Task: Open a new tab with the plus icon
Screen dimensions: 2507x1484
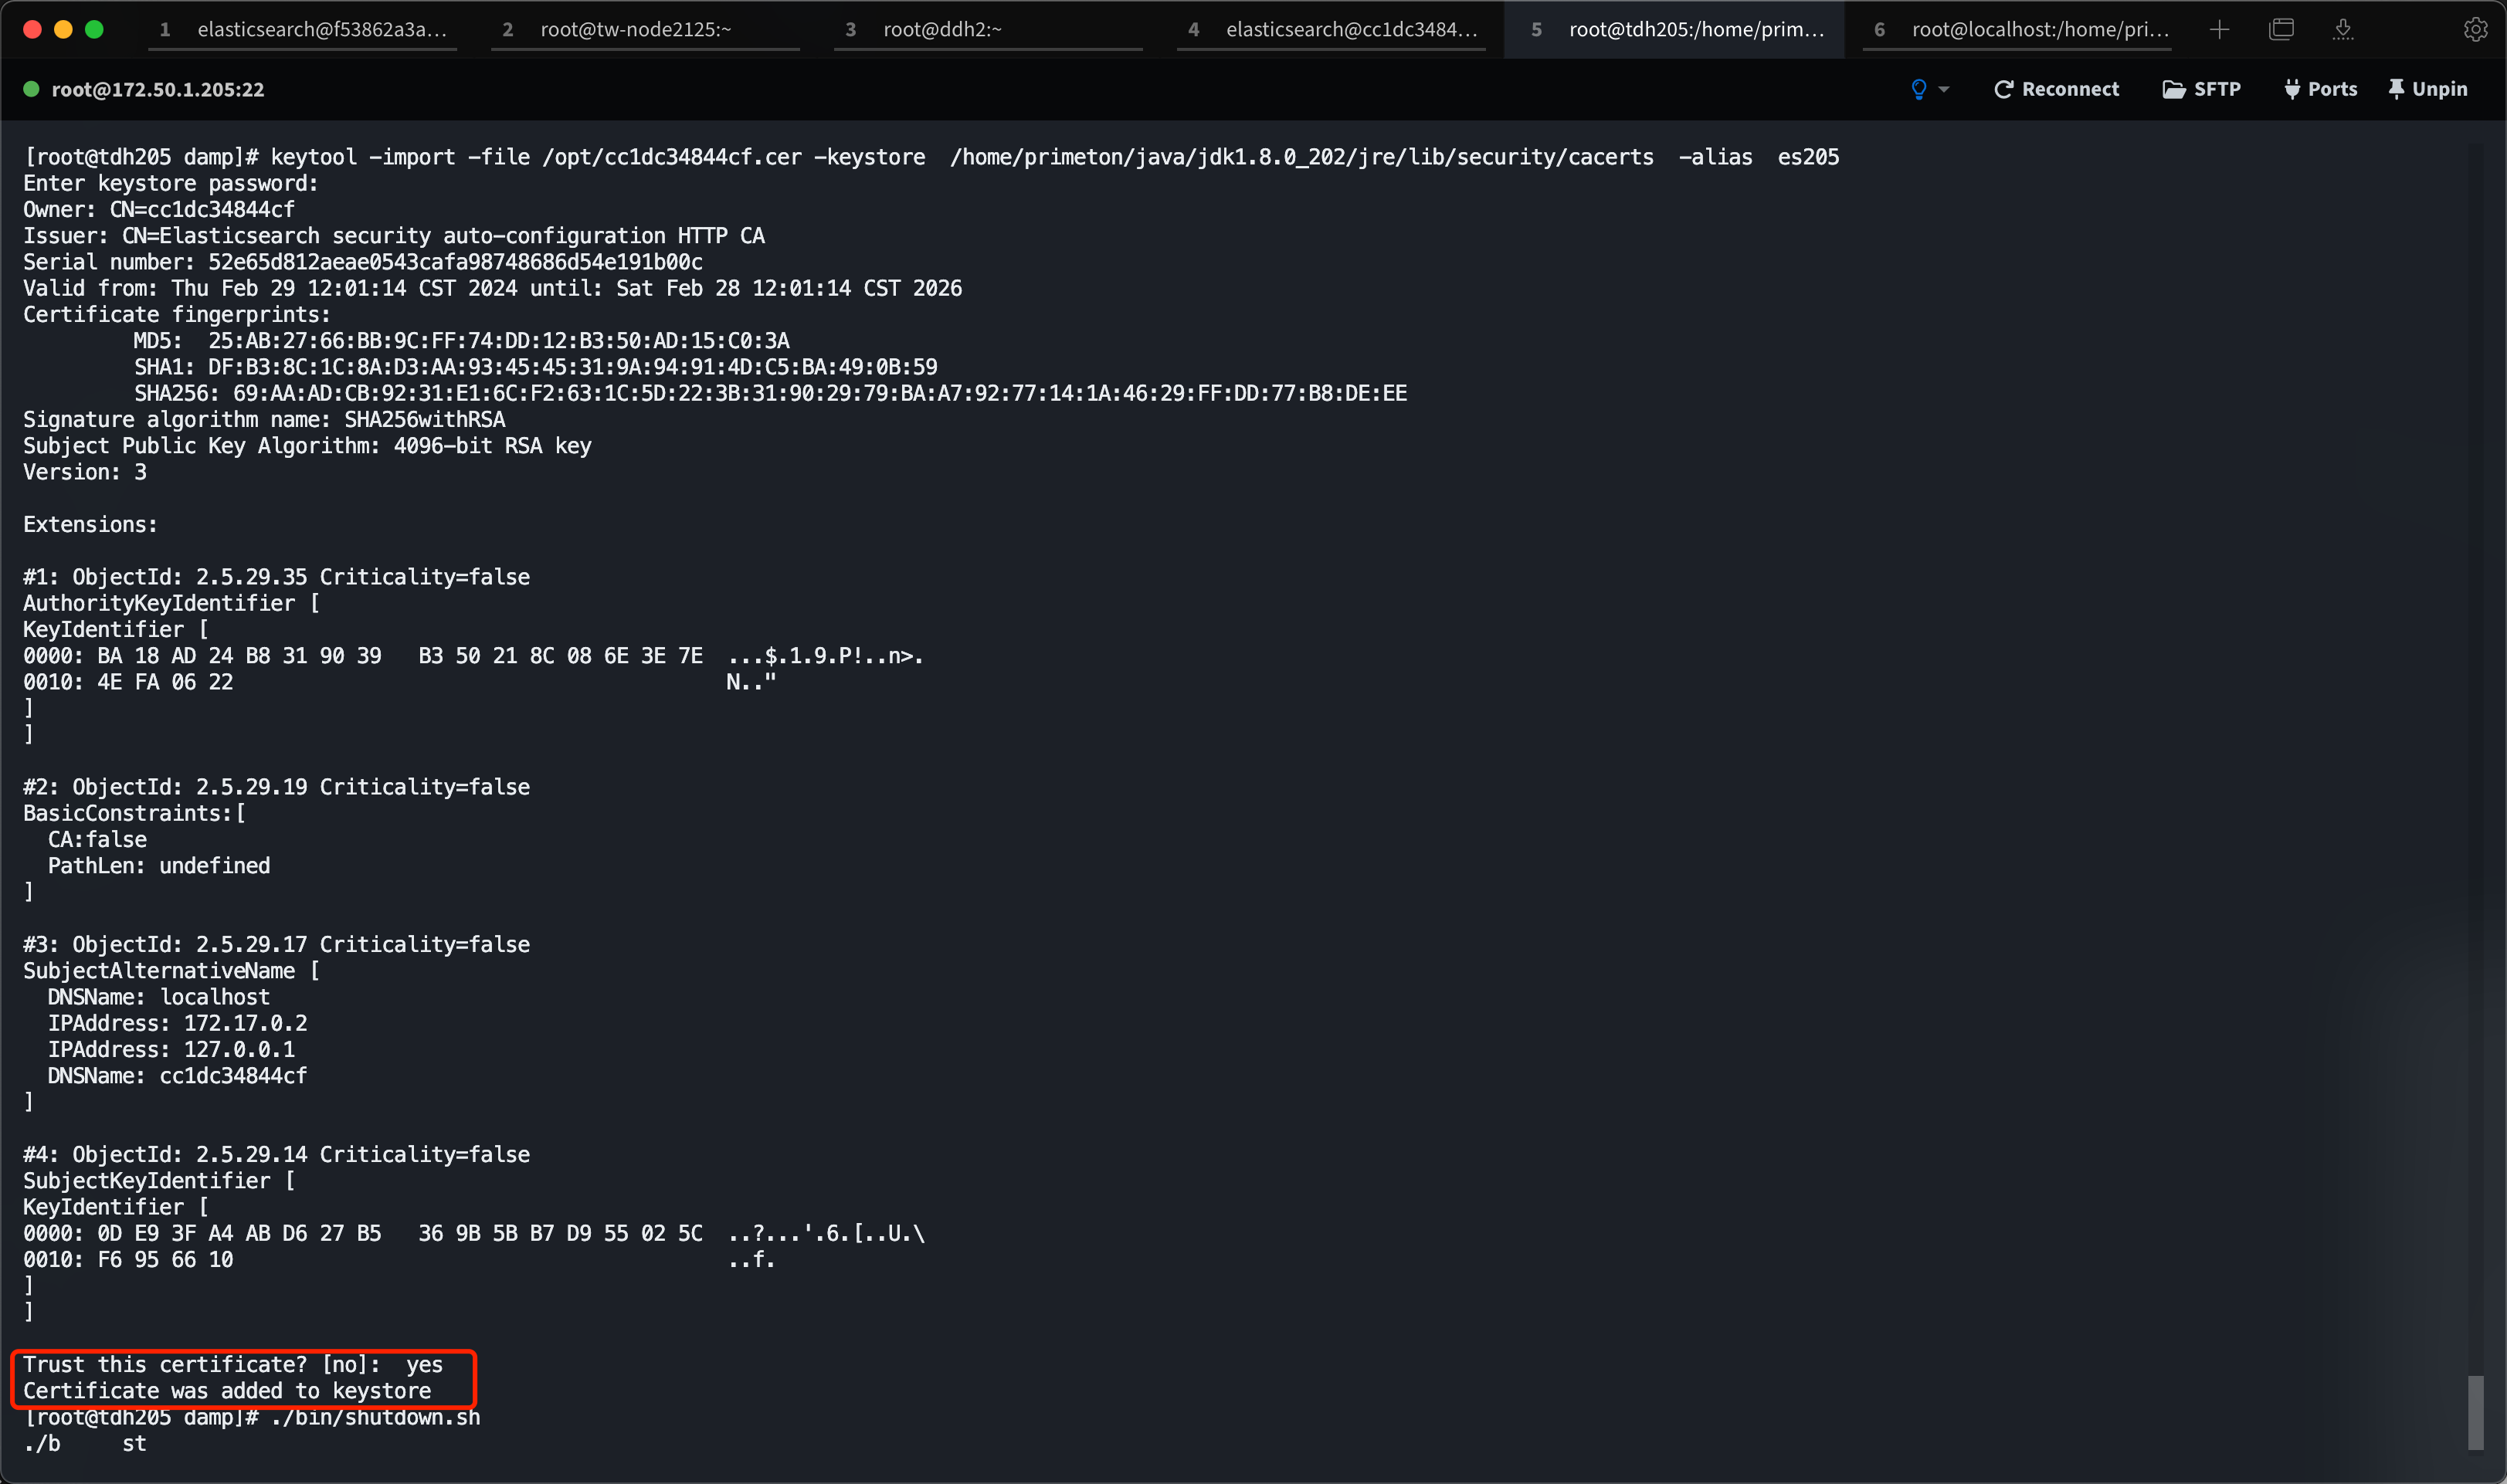Action: [2218, 29]
